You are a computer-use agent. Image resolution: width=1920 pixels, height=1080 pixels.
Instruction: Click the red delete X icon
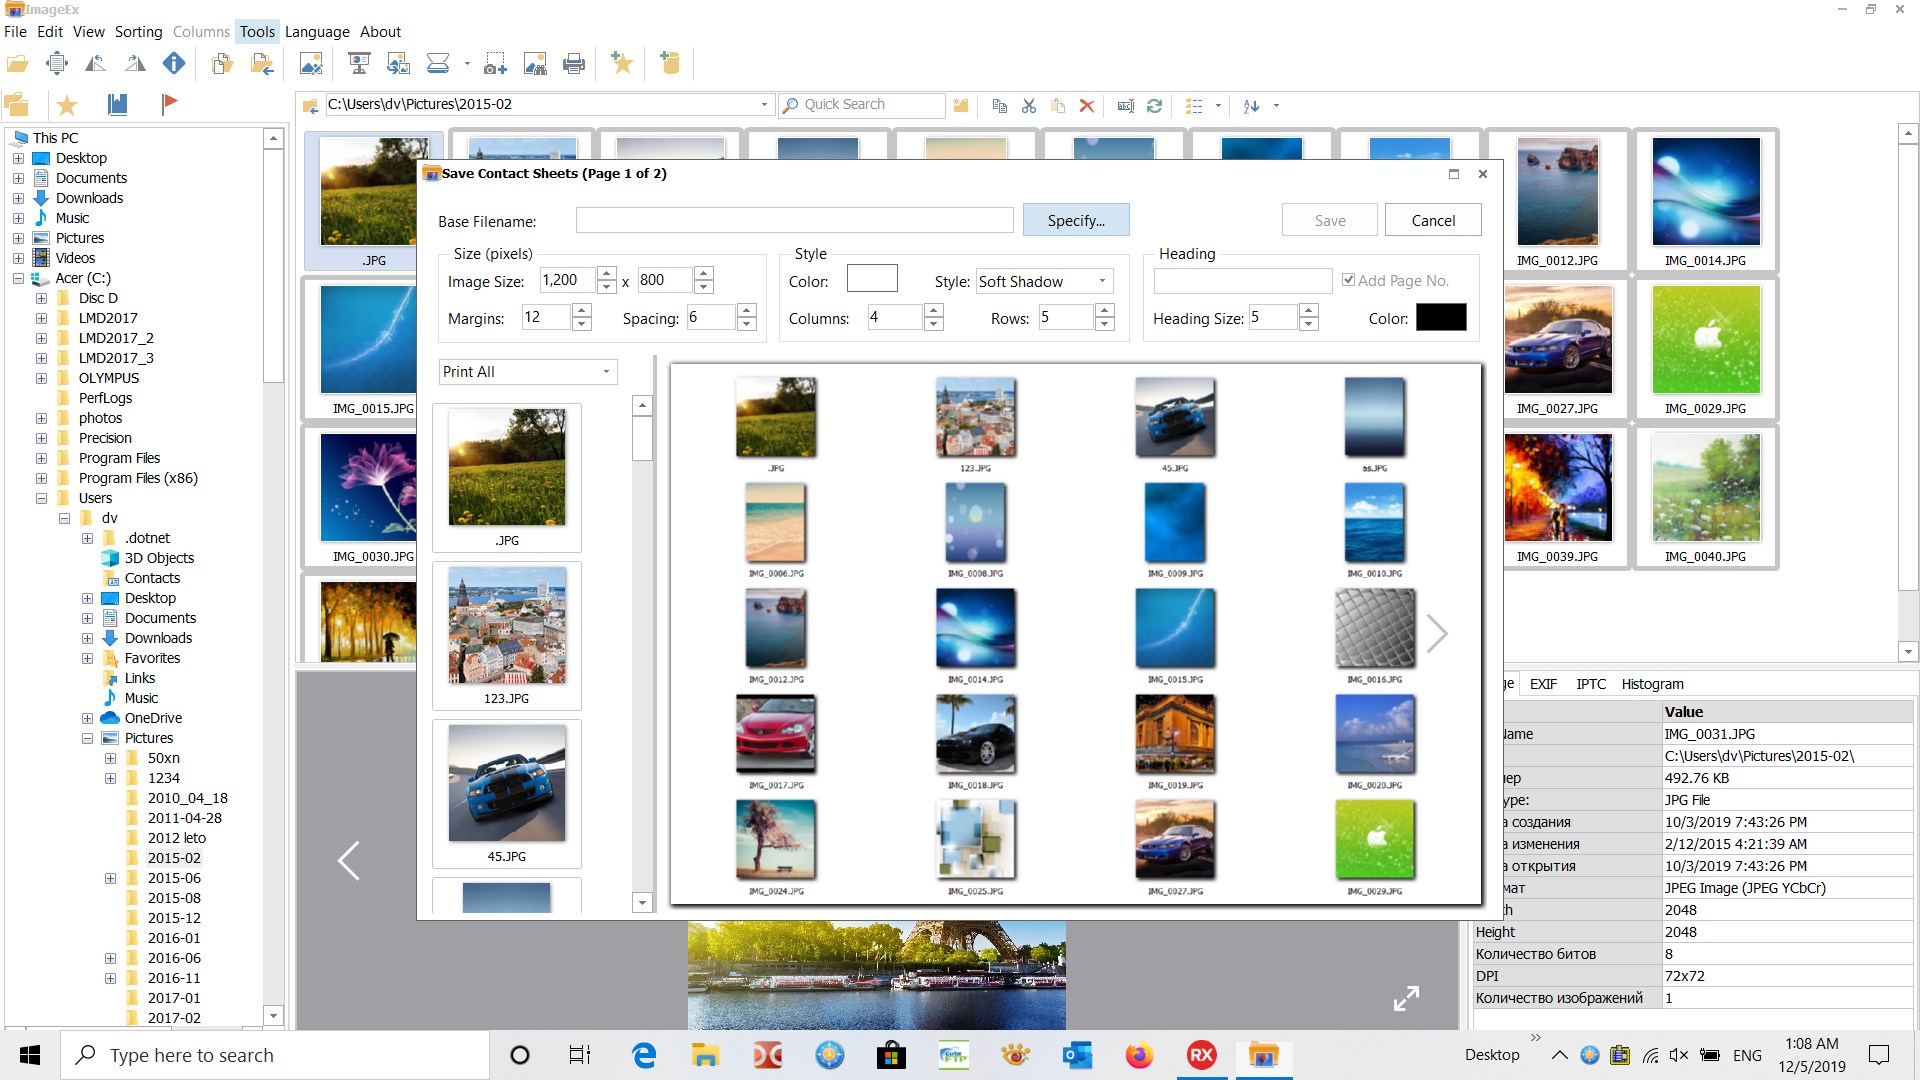pos(1087,105)
